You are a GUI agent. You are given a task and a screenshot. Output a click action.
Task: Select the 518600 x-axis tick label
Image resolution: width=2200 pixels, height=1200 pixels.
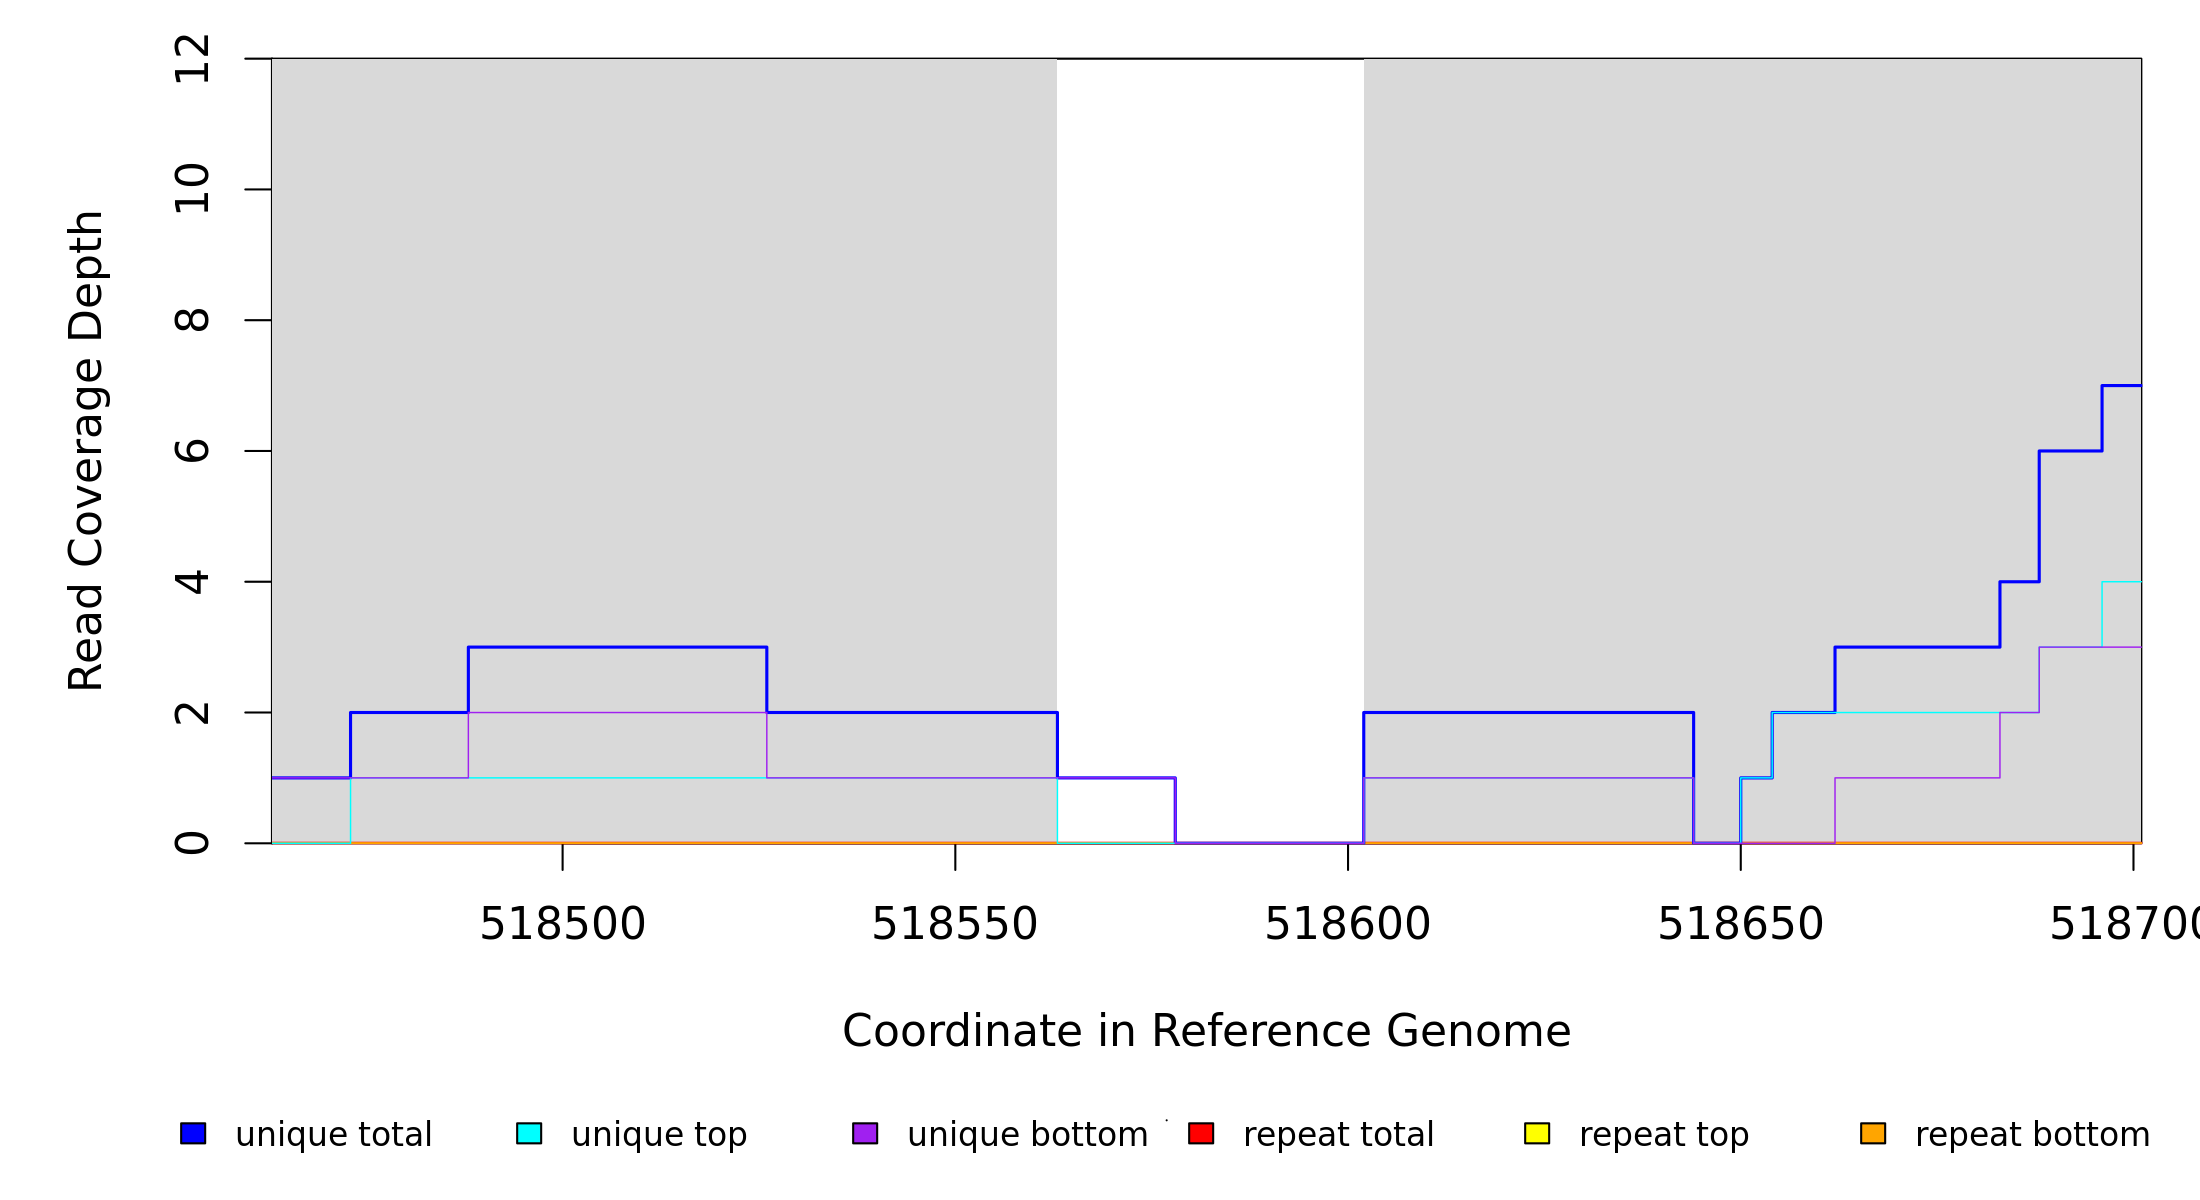pyautogui.click(x=1347, y=924)
